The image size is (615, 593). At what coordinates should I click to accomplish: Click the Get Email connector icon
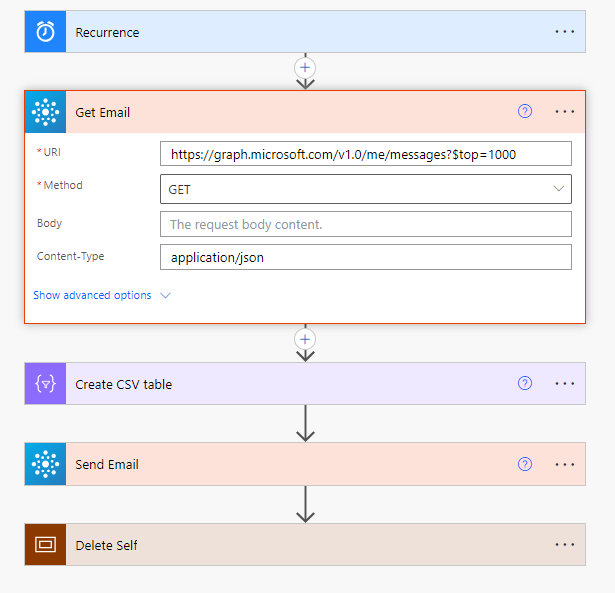(x=45, y=112)
